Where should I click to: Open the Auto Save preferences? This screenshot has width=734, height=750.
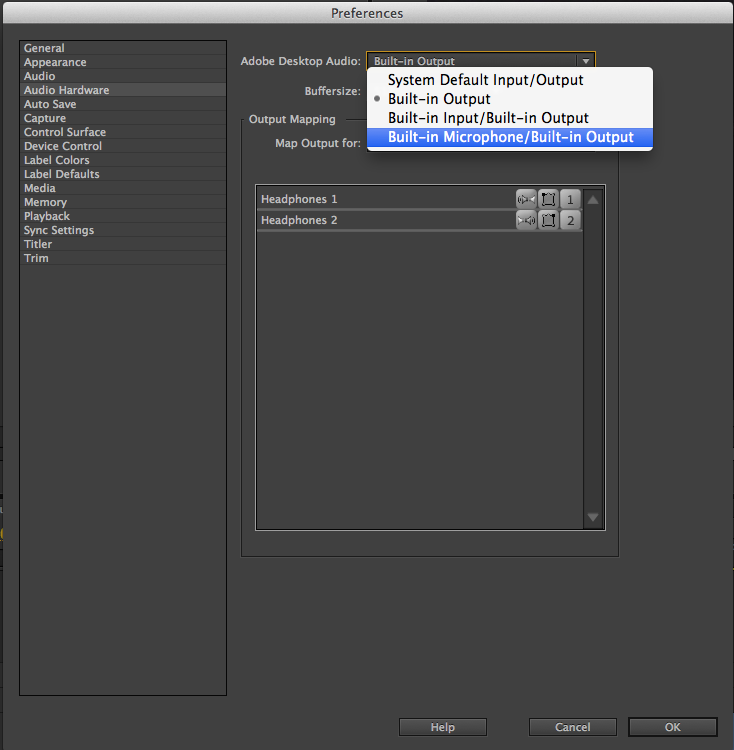click(x=123, y=104)
